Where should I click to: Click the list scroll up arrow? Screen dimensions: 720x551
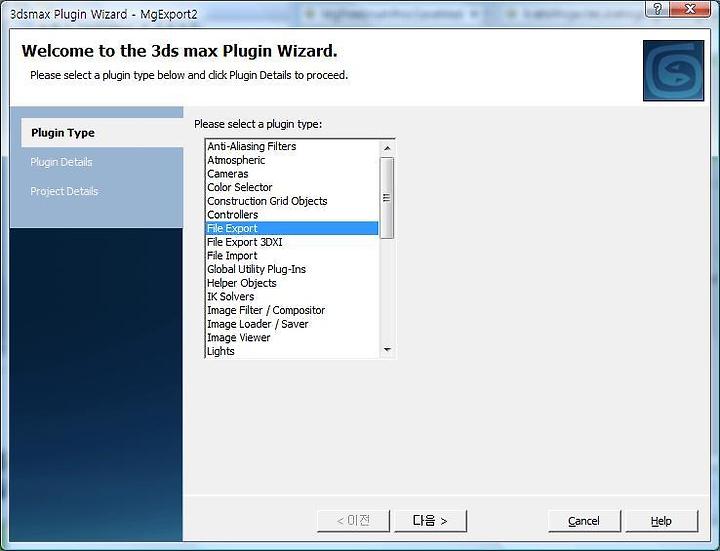pos(387,148)
